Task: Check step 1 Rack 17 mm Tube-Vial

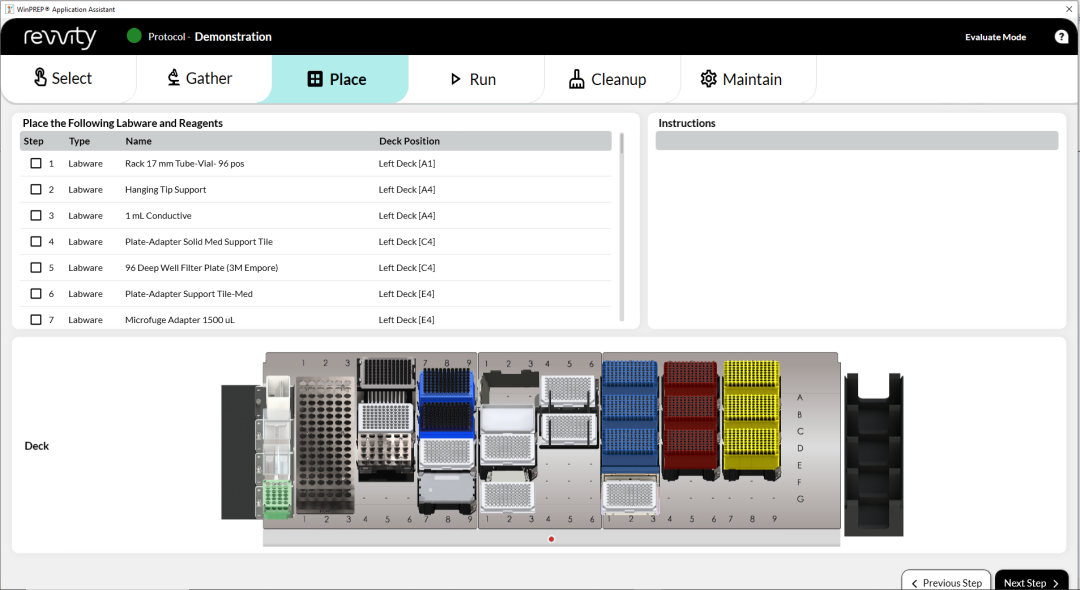Action: pyautogui.click(x=36, y=163)
